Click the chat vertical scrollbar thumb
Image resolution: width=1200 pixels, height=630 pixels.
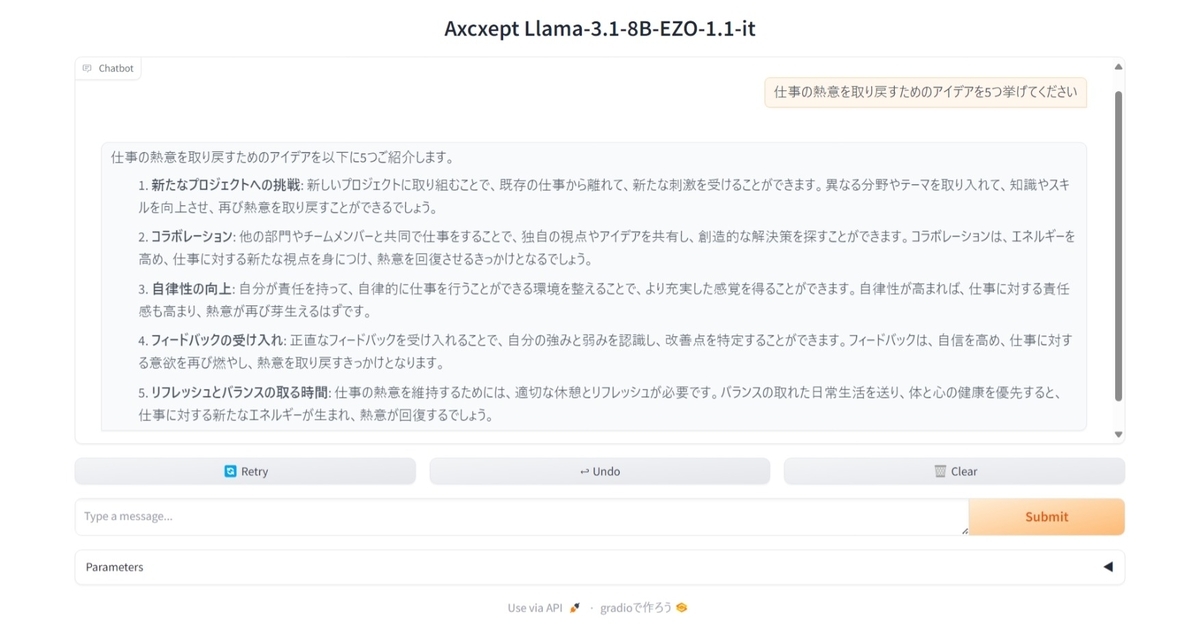tap(1119, 246)
